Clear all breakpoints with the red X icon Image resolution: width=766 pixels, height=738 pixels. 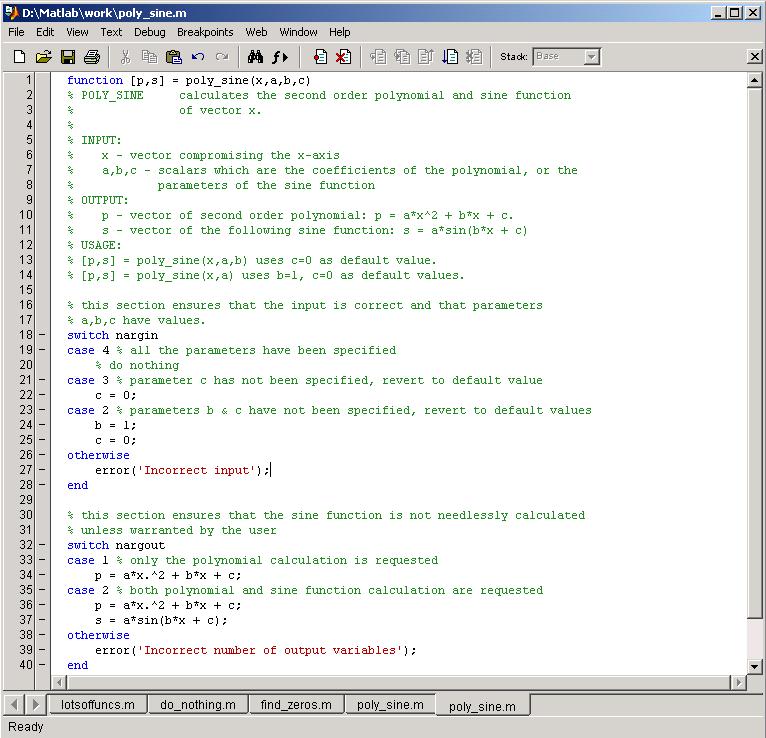tap(343, 57)
